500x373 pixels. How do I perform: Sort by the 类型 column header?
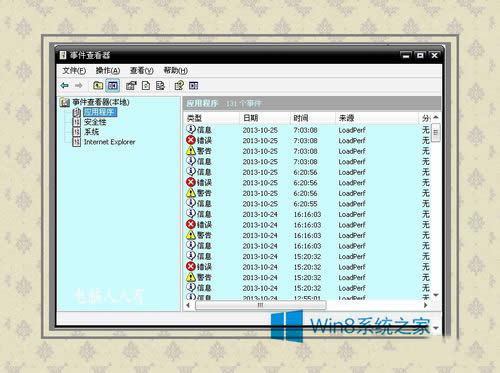pyautogui.click(x=211, y=118)
